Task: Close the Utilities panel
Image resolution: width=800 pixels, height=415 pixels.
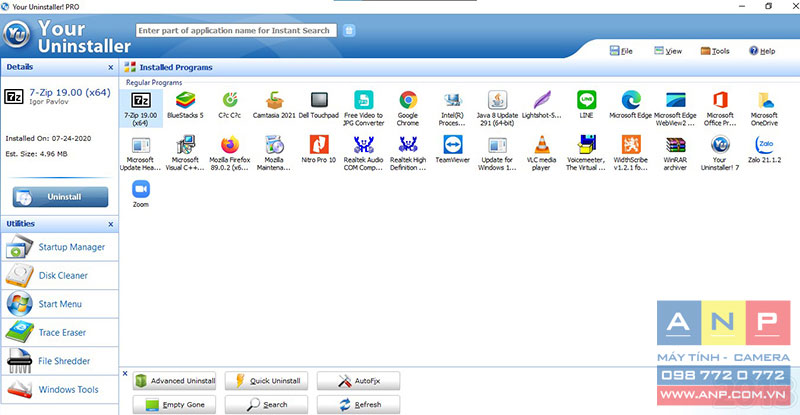Action: click(111, 224)
